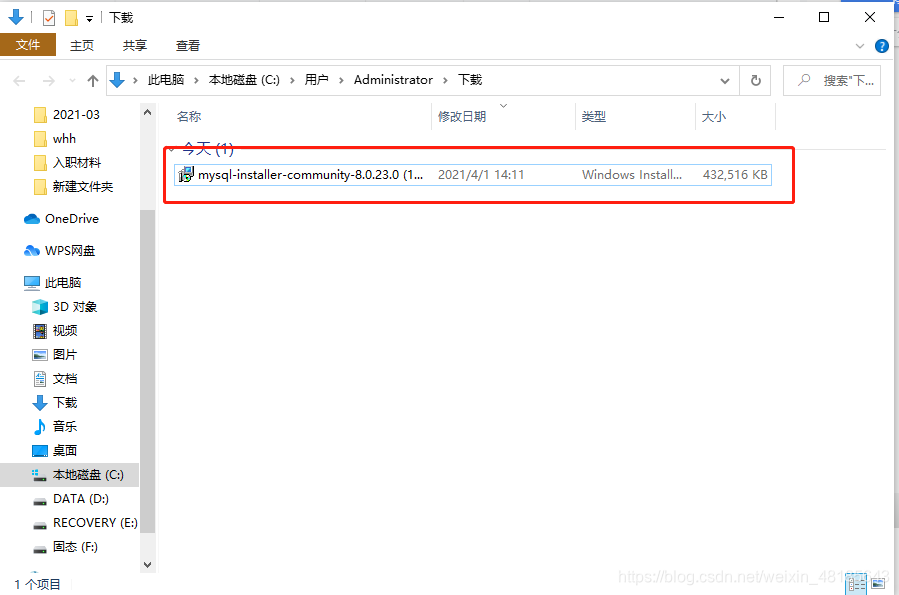Image resolution: width=899 pixels, height=595 pixels.
Task: Click the blue download arrow in title bar
Action: 16,18
